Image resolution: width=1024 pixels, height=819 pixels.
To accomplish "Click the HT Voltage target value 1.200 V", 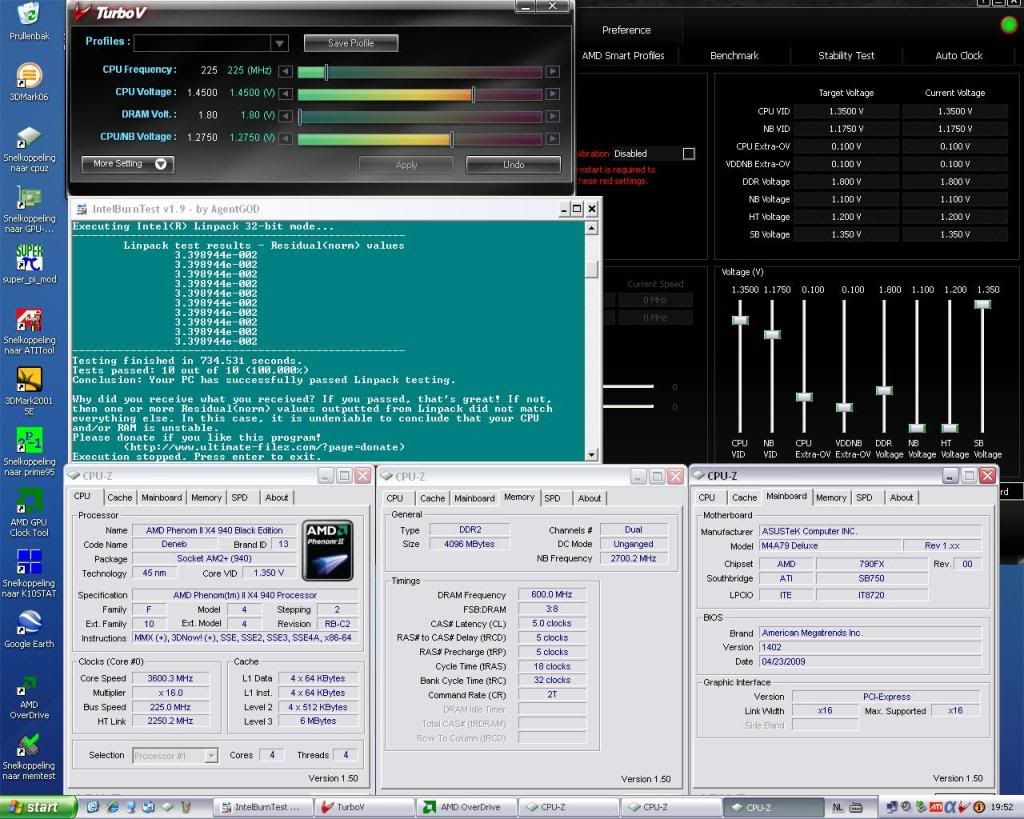I will pos(846,217).
